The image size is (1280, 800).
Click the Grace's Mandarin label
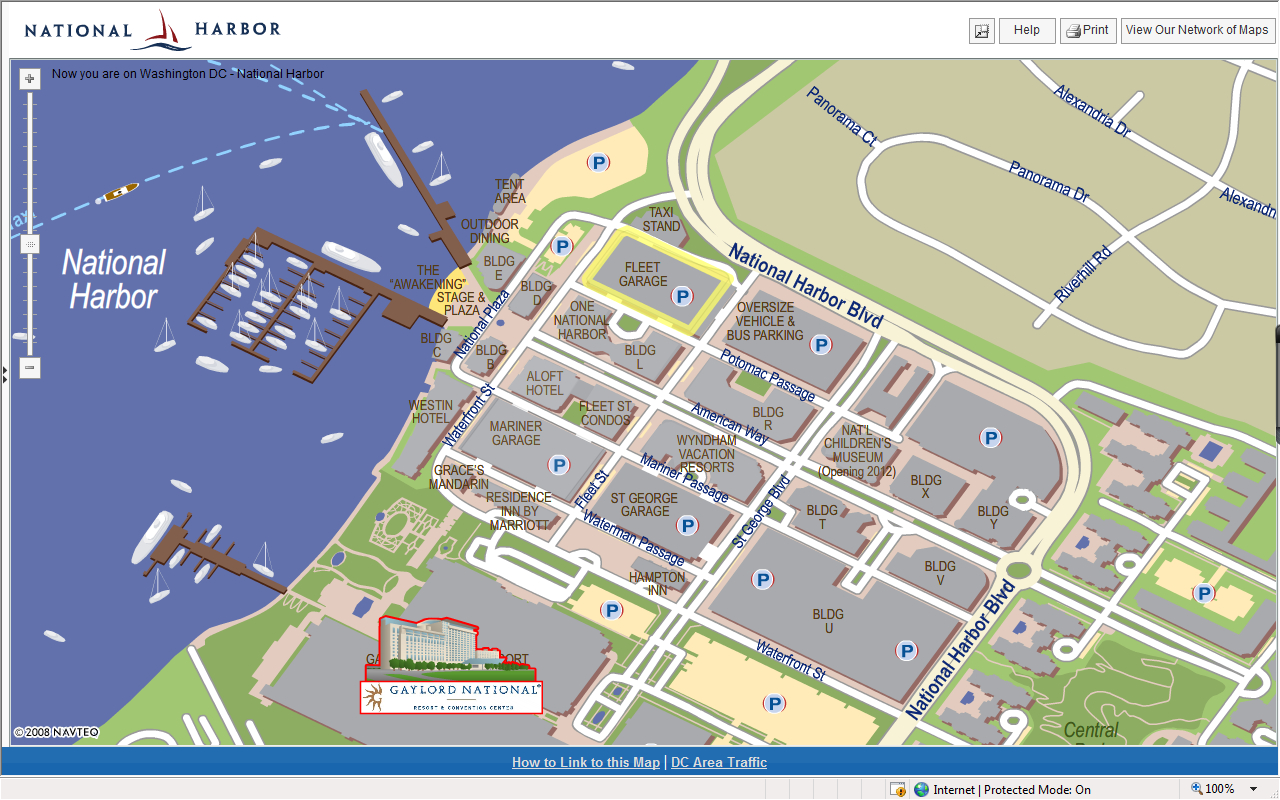[x=459, y=477]
